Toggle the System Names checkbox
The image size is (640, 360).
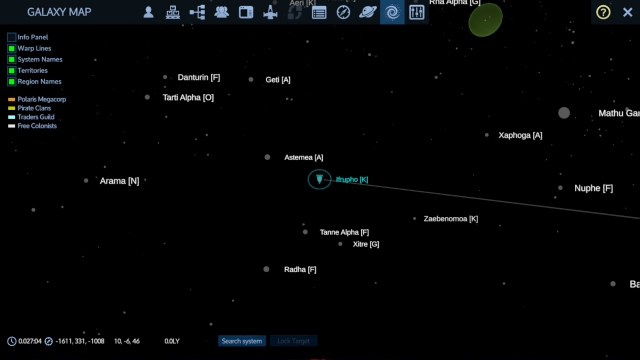tap(11, 59)
